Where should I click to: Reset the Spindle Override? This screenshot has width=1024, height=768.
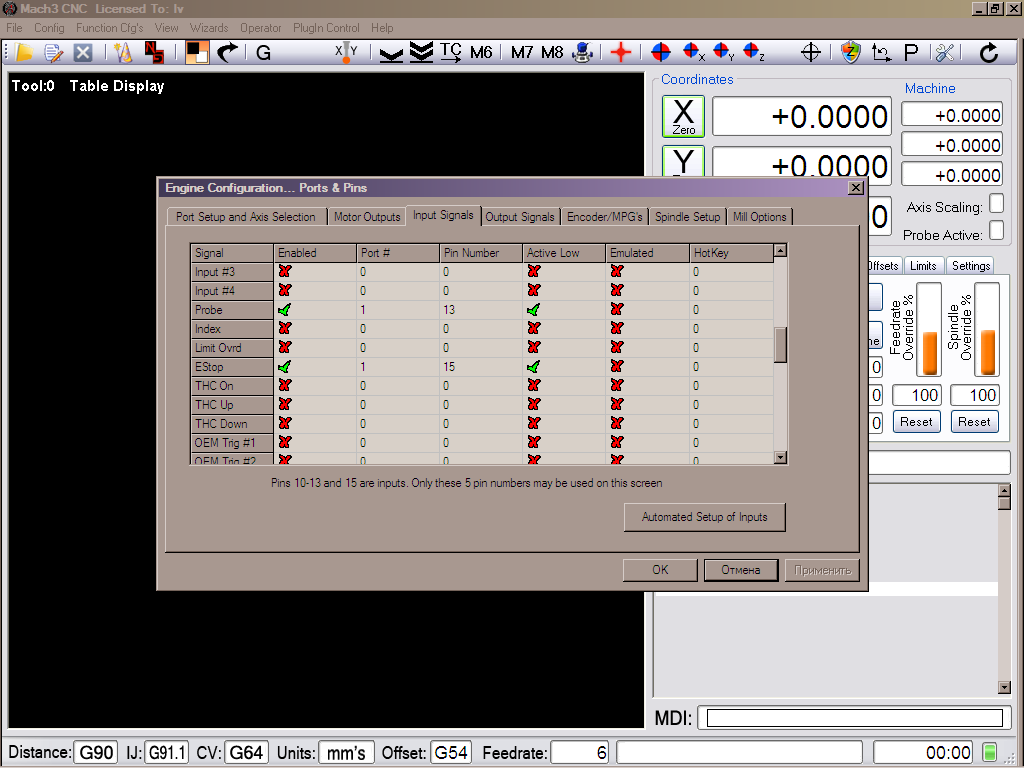tap(974, 422)
